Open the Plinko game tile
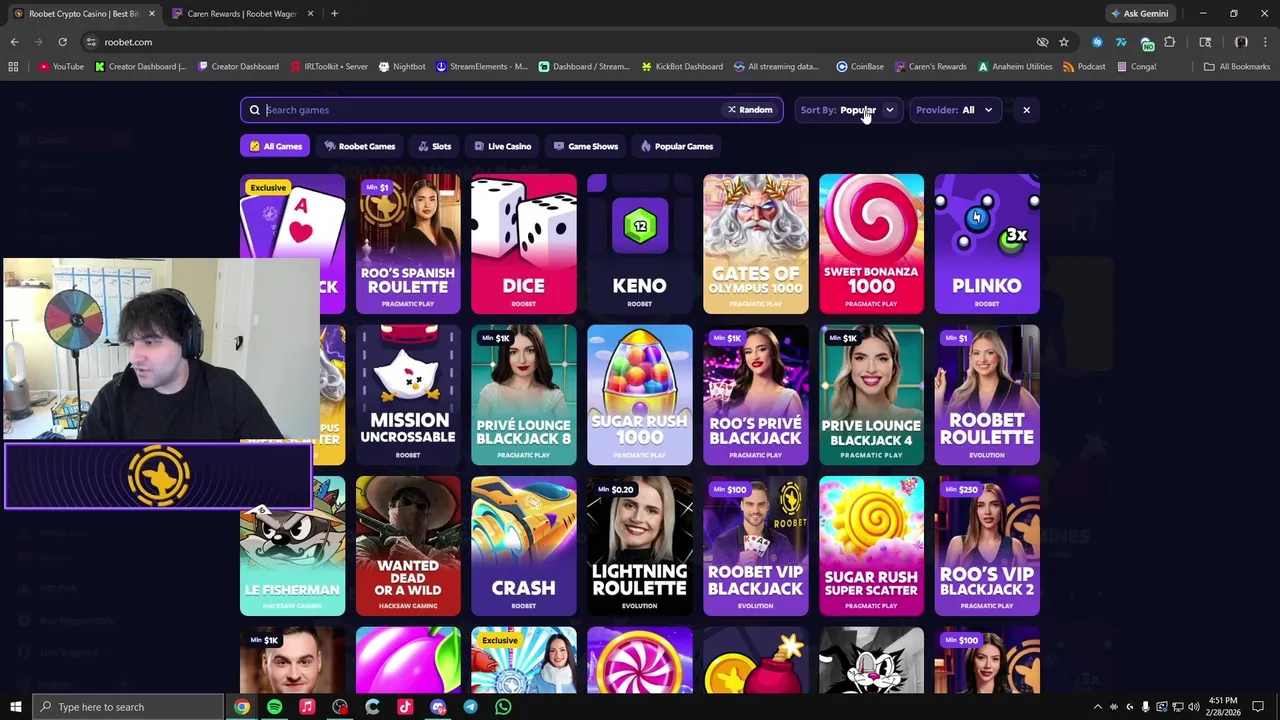Screen dimensions: 1280x720 (987, 244)
